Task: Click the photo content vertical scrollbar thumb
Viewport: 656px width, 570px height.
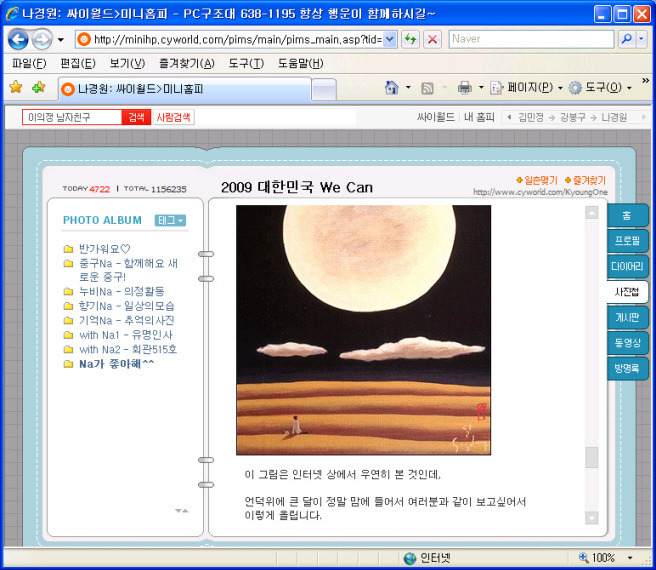Action: coord(591,457)
